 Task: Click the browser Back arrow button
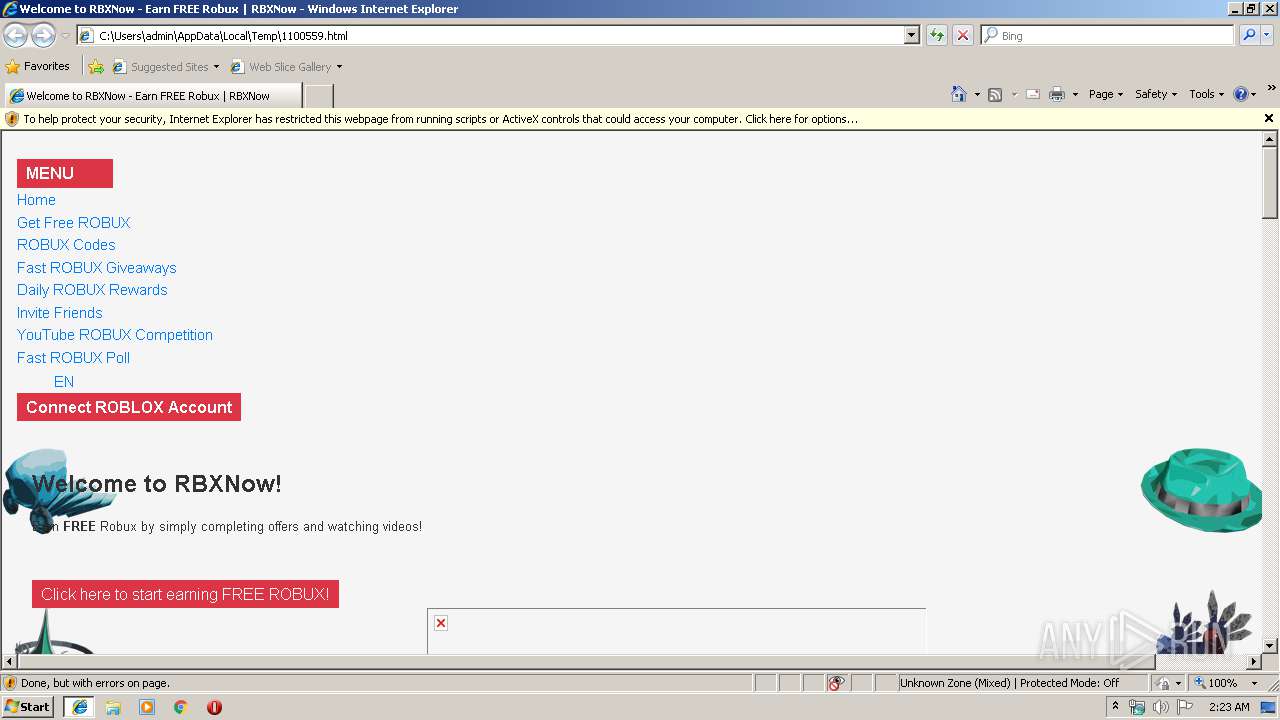pos(15,35)
